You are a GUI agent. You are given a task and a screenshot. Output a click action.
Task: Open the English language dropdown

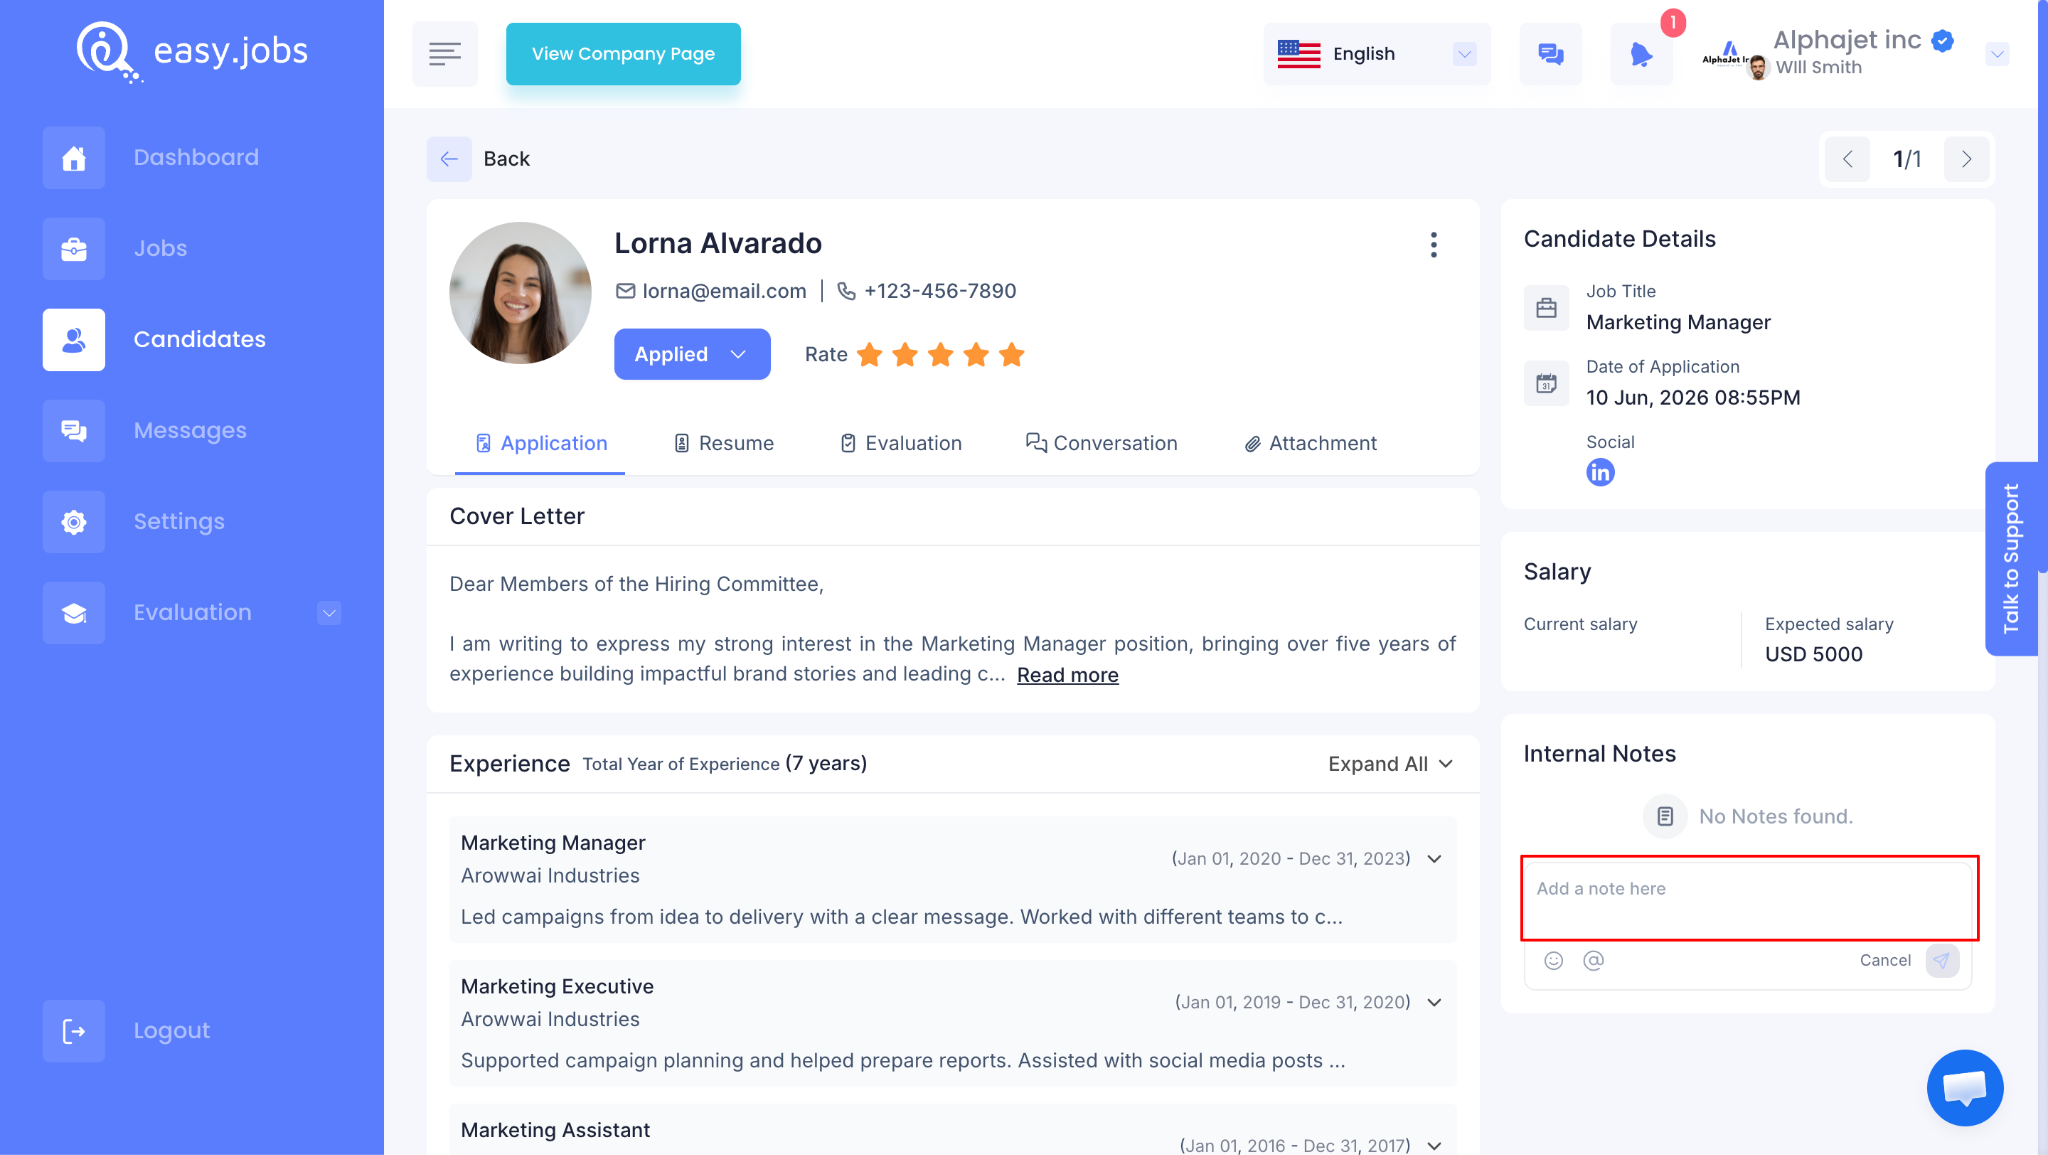1377,54
